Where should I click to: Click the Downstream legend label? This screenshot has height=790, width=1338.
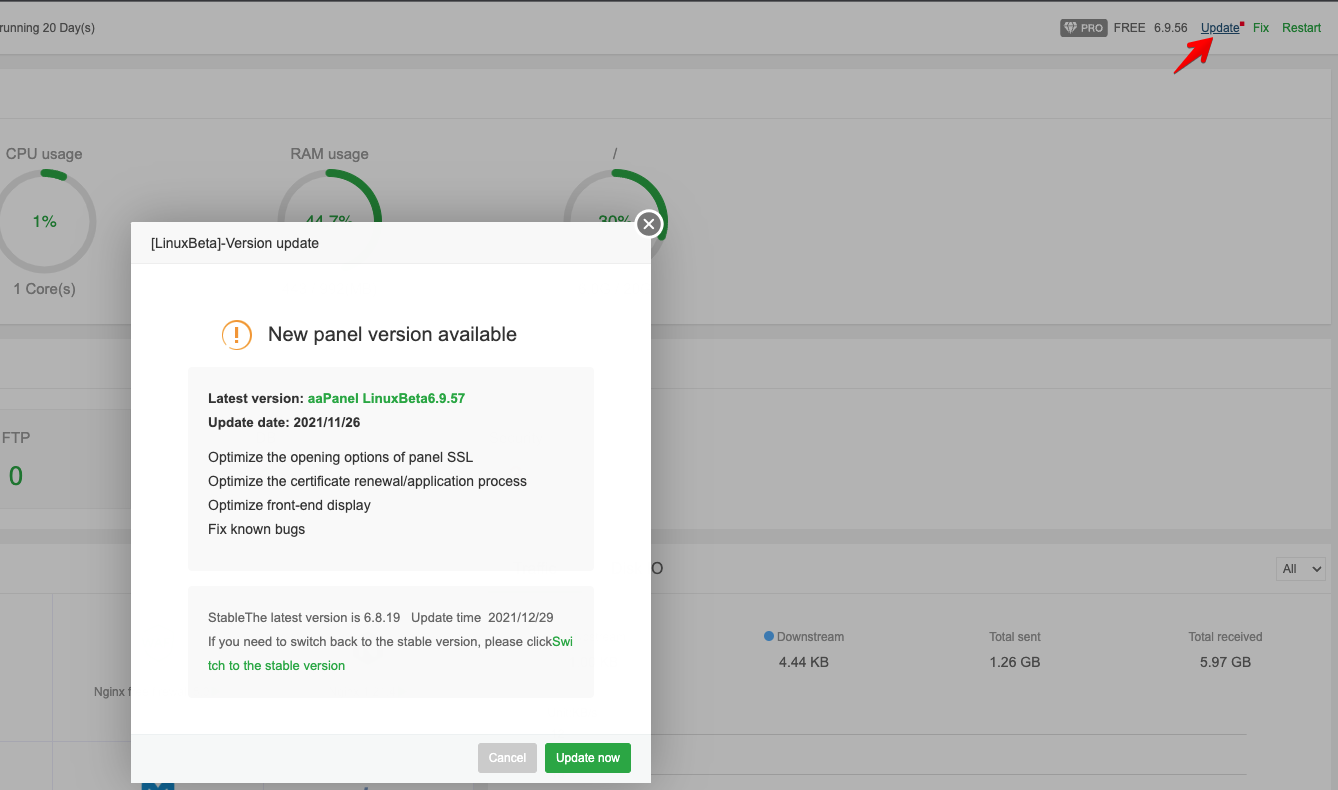pyautogui.click(x=804, y=637)
